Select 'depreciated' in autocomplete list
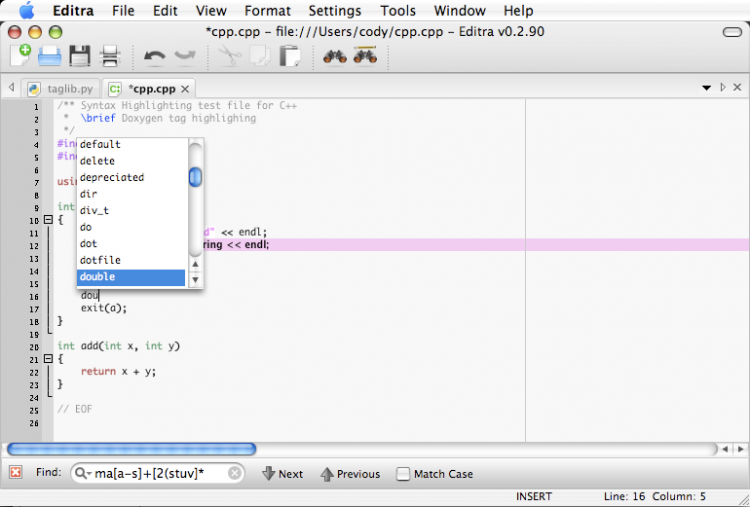The image size is (750, 507). (131, 177)
